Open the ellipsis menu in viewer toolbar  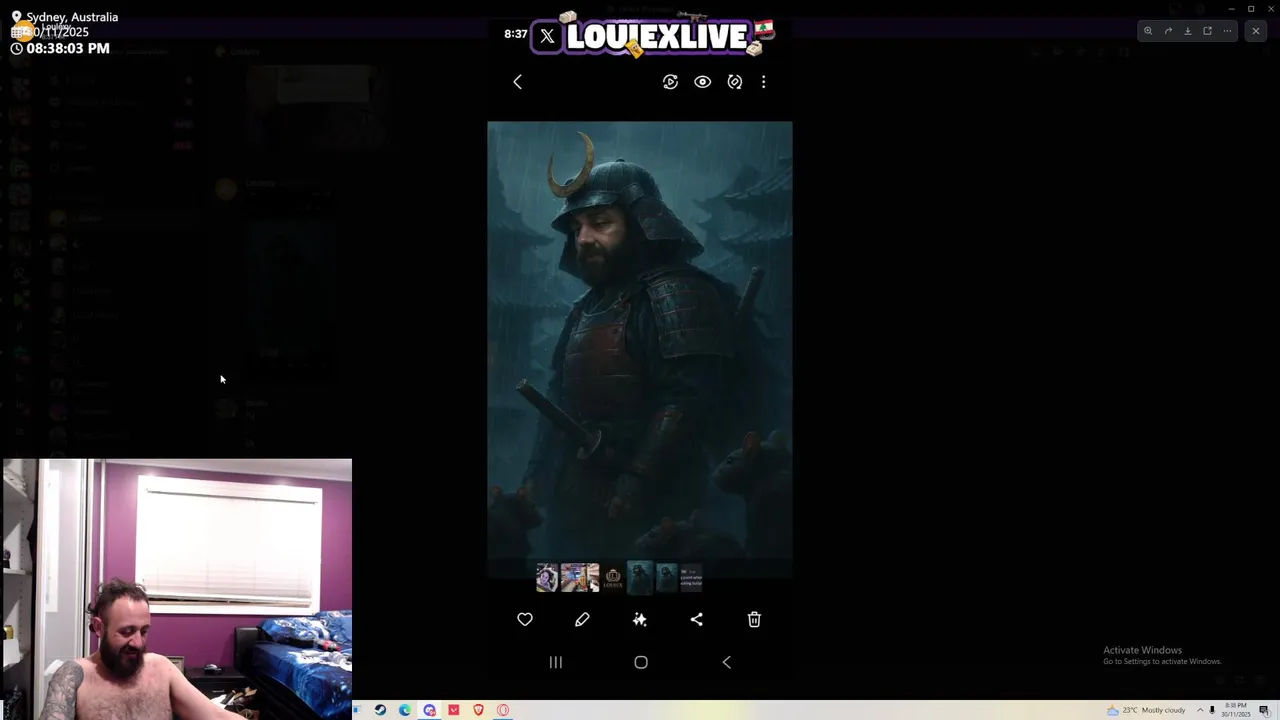pos(1227,31)
